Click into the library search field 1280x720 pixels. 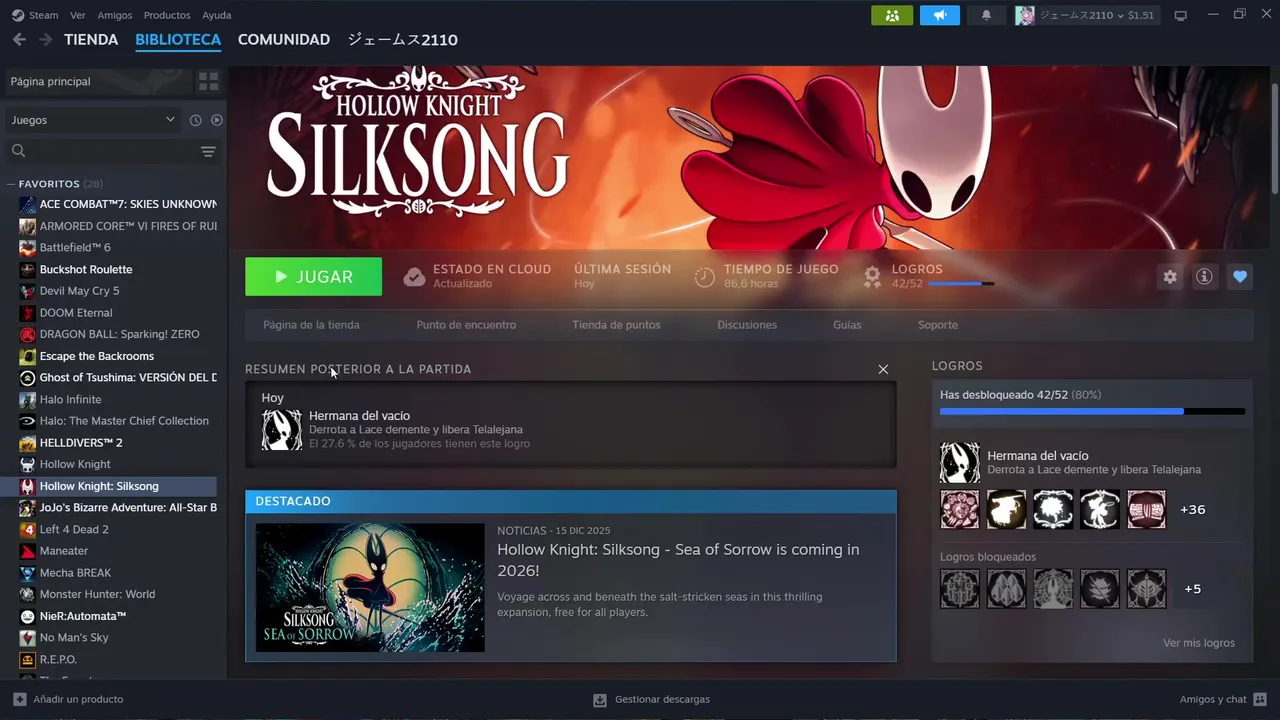click(100, 151)
